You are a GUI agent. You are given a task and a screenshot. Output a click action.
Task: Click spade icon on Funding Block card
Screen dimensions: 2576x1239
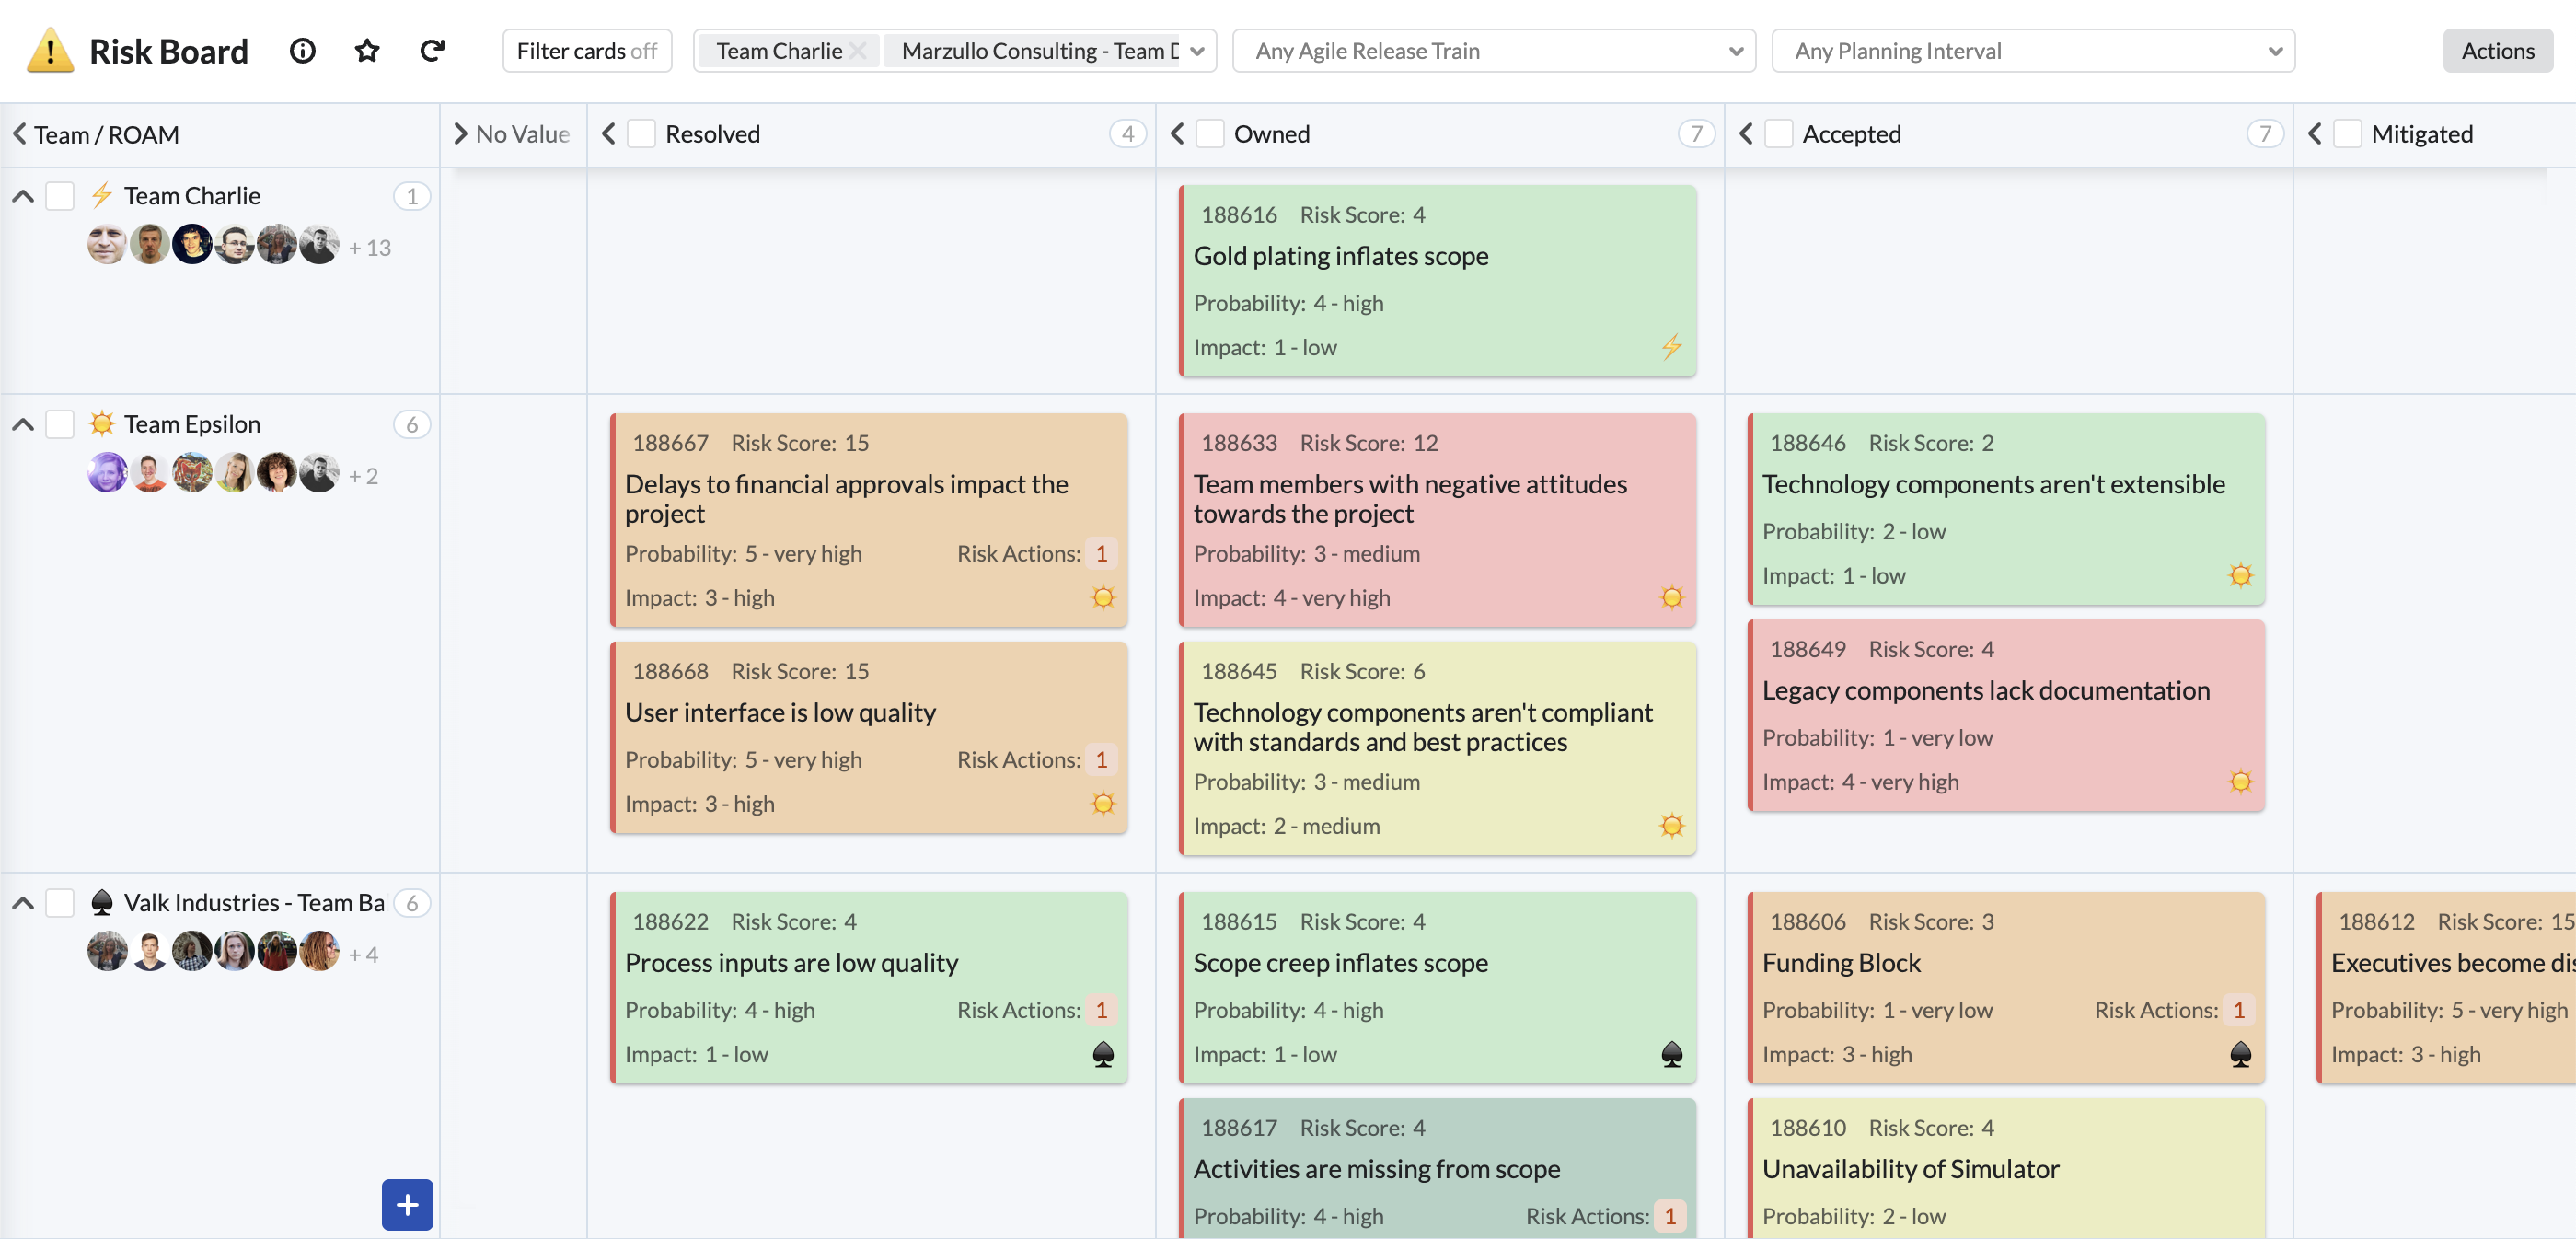pos(2240,1054)
